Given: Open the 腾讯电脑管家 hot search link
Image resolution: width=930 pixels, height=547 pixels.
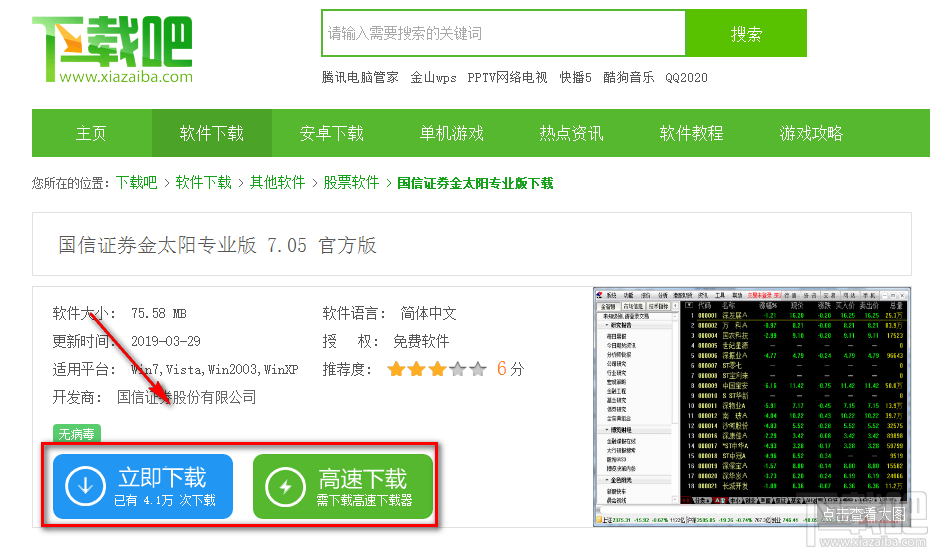Looking at the screenshot, I should click(x=360, y=78).
